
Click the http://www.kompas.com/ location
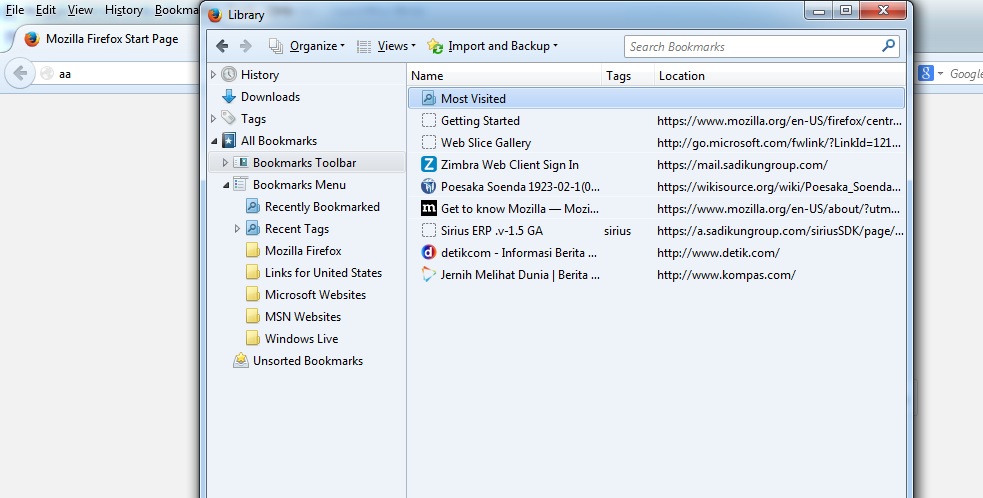point(727,275)
